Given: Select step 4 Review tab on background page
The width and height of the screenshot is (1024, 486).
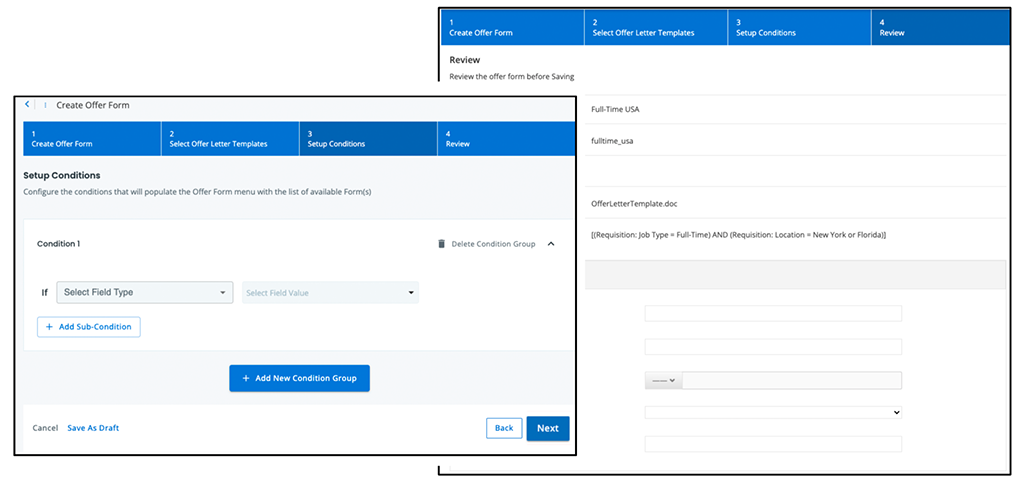Looking at the screenshot, I should click(940, 27).
